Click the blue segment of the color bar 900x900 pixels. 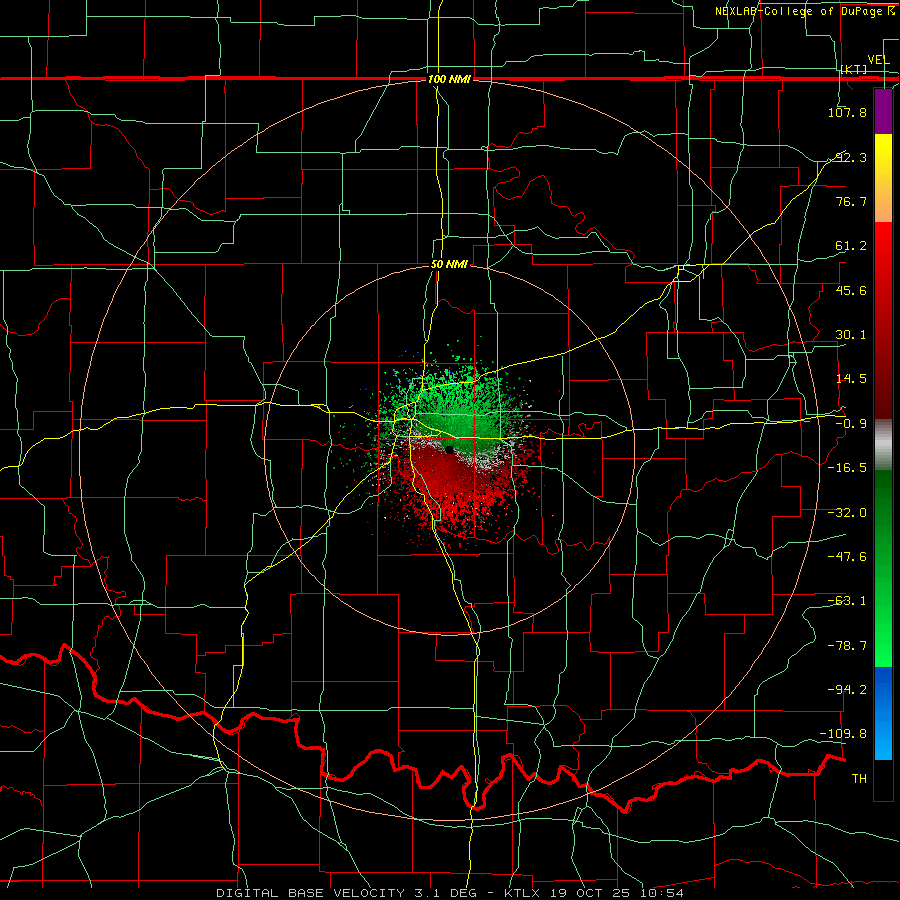pyautogui.click(x=883, y=713)
